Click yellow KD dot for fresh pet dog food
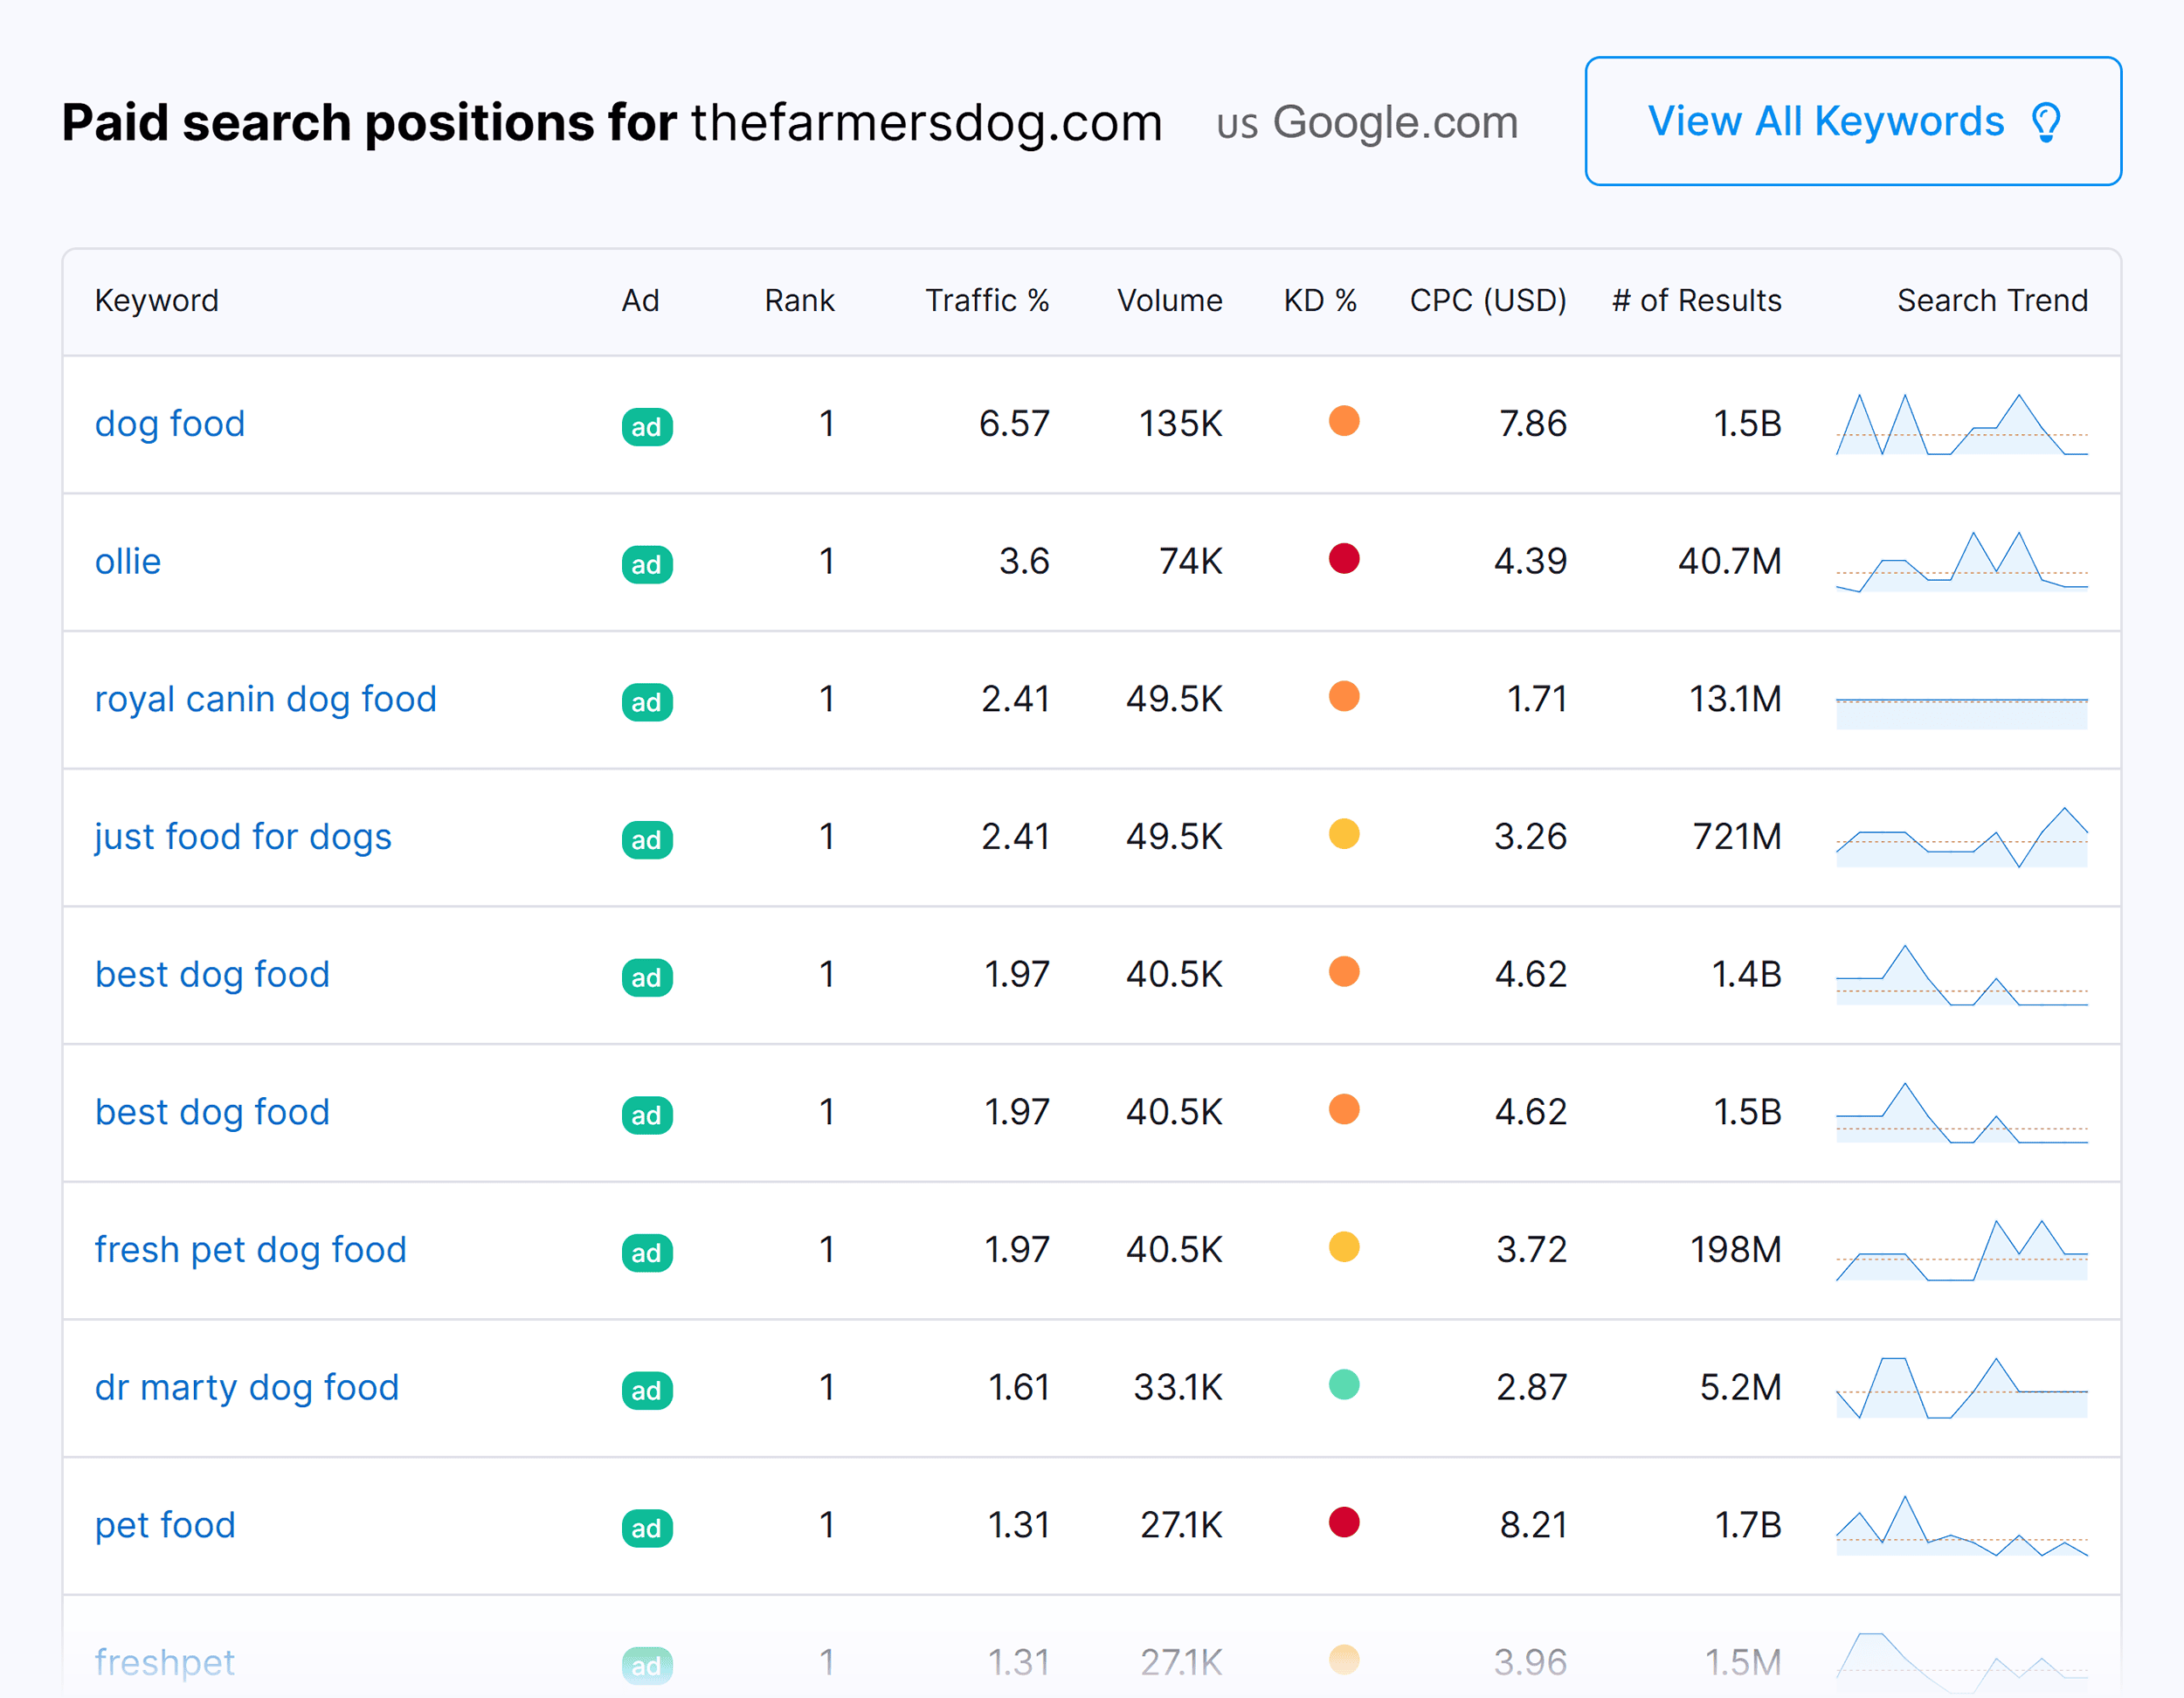The image size is (2184, 1698). click(x=1344, y=1247)
